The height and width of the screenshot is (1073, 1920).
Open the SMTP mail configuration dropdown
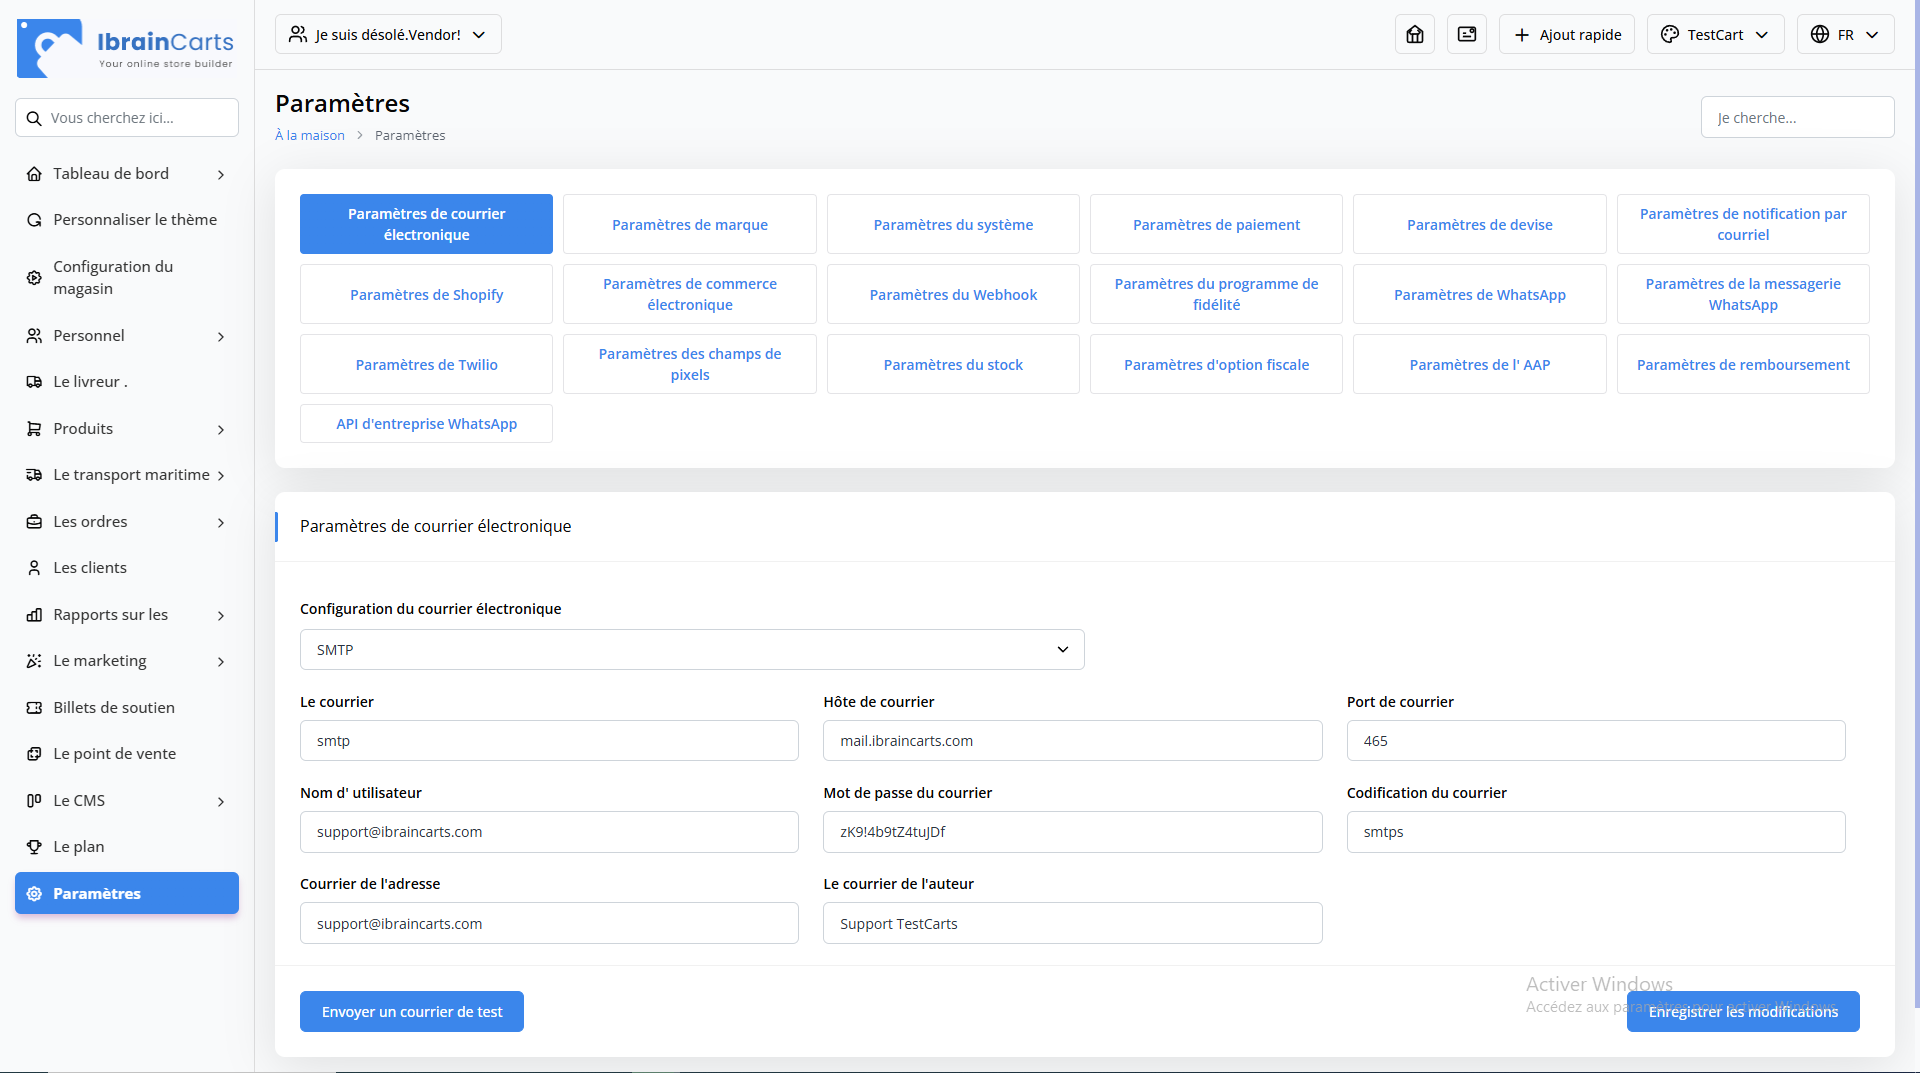691,650
